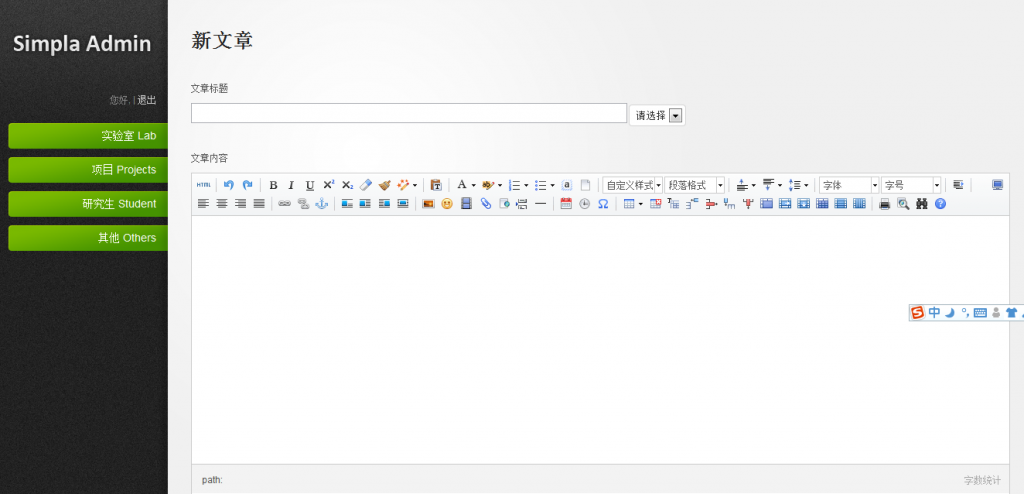Click the insert table grid icon
The height and width of the screenshot is (494, 1024).
[x=629, y=204]
